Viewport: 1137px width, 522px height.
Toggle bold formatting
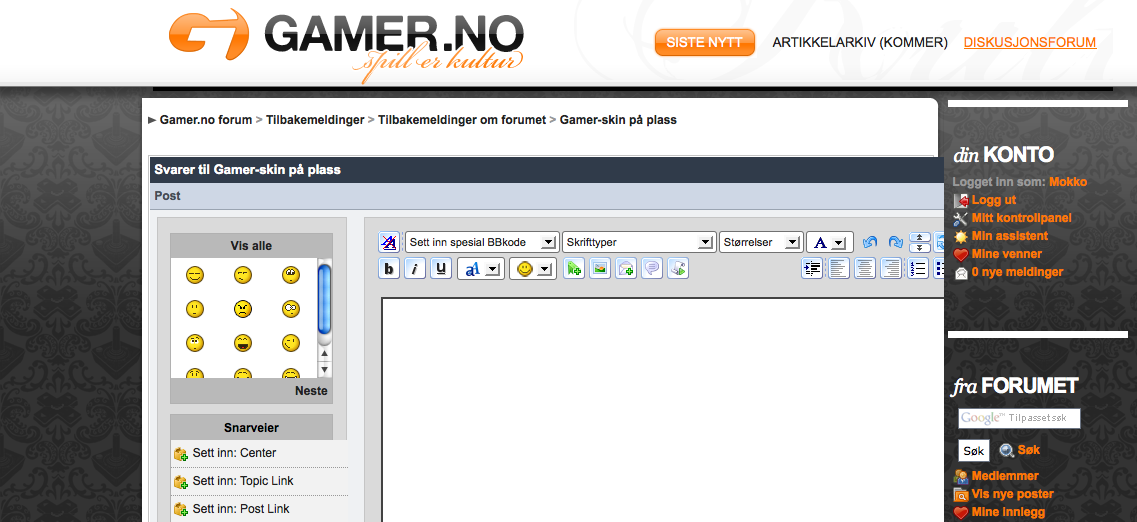(x=389, y=269)
